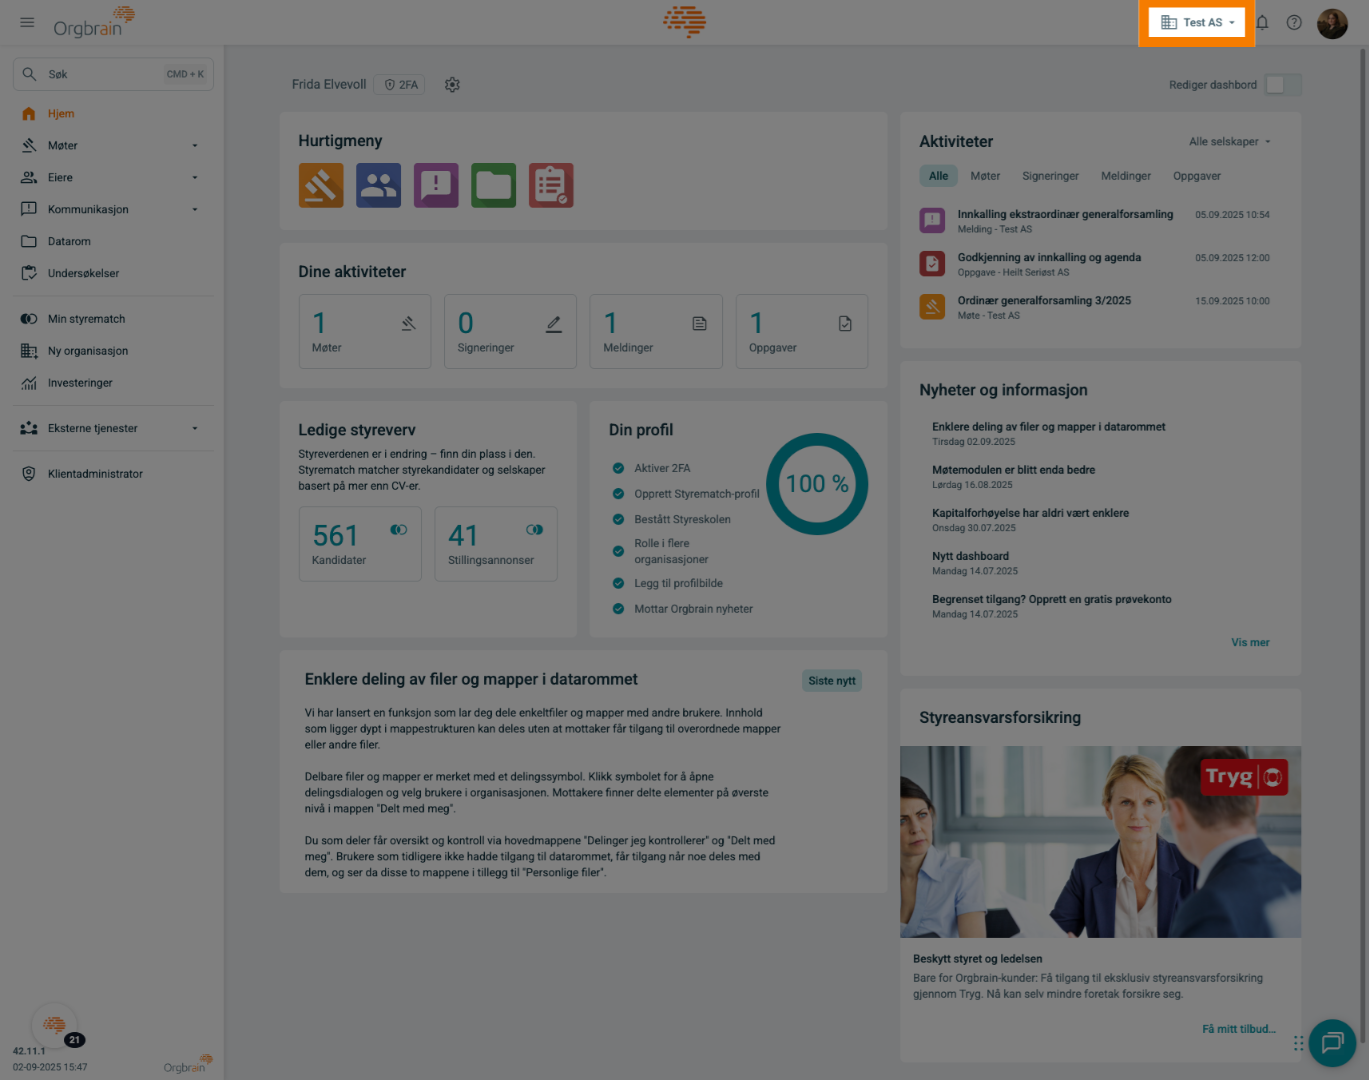Image resolution: width=1369 pixels, height=1080 pixels.
Task: Click the drag handle dots beside chat
Action: tap(1298, 1043)
